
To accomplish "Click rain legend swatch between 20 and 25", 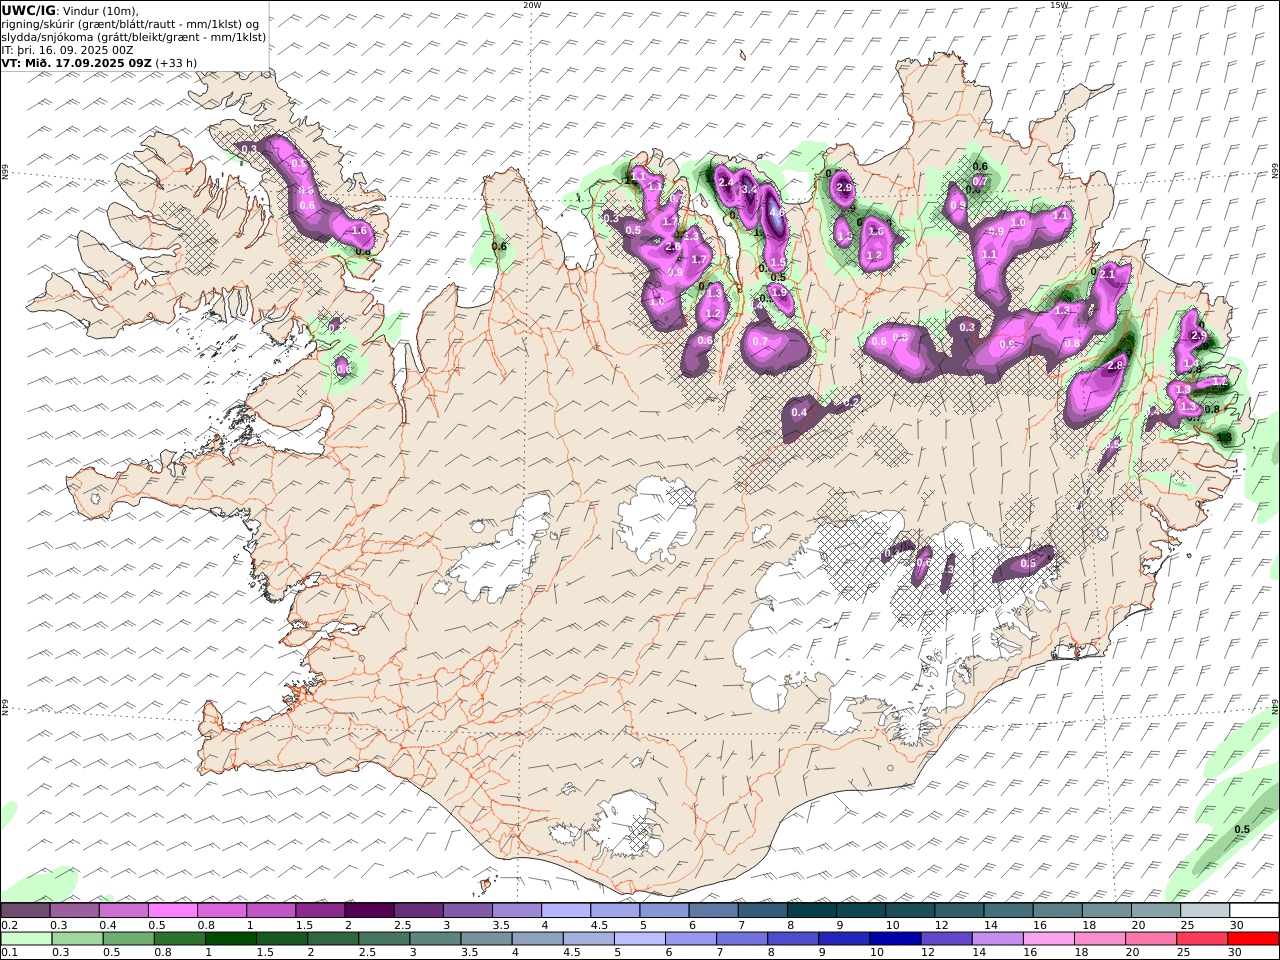I will click(1149, 939).
